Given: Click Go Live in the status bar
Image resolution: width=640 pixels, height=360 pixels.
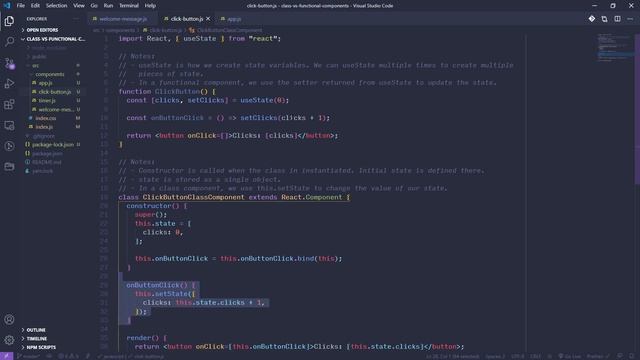Looking at the screenshot, I should (x=569, y=356).
